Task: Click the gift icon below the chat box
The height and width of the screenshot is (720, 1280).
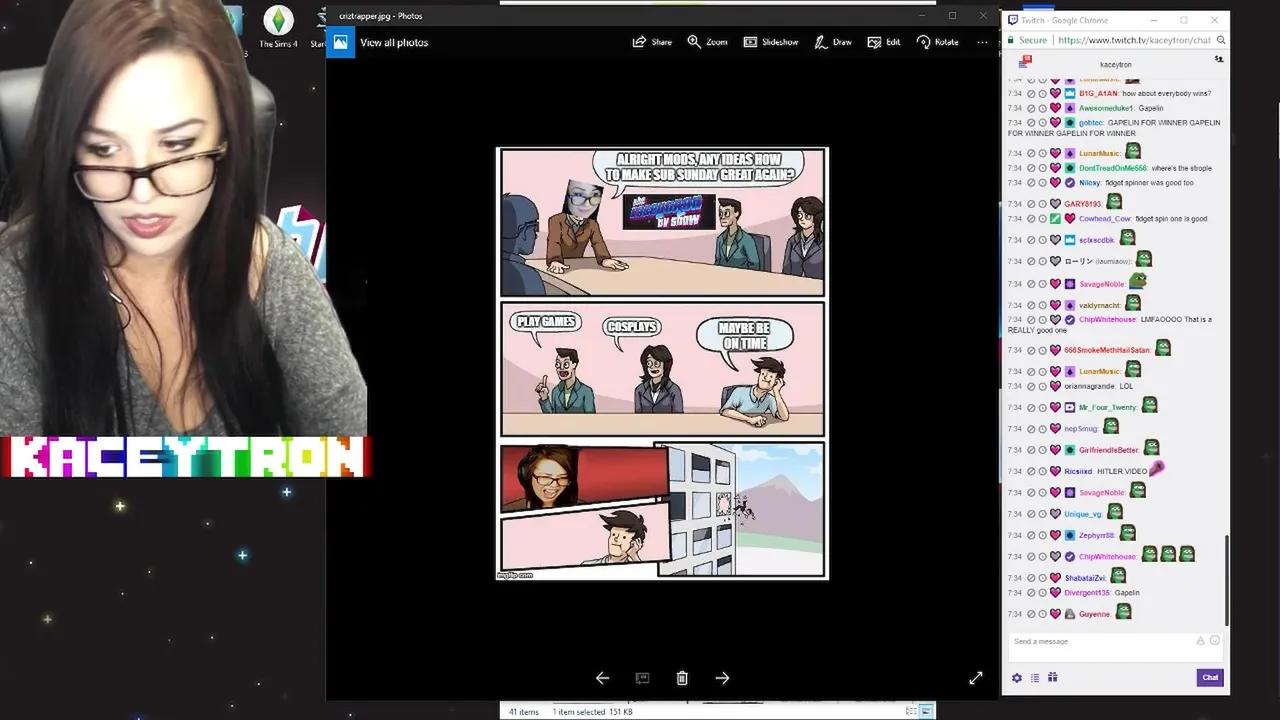Action: point(1052,677)
